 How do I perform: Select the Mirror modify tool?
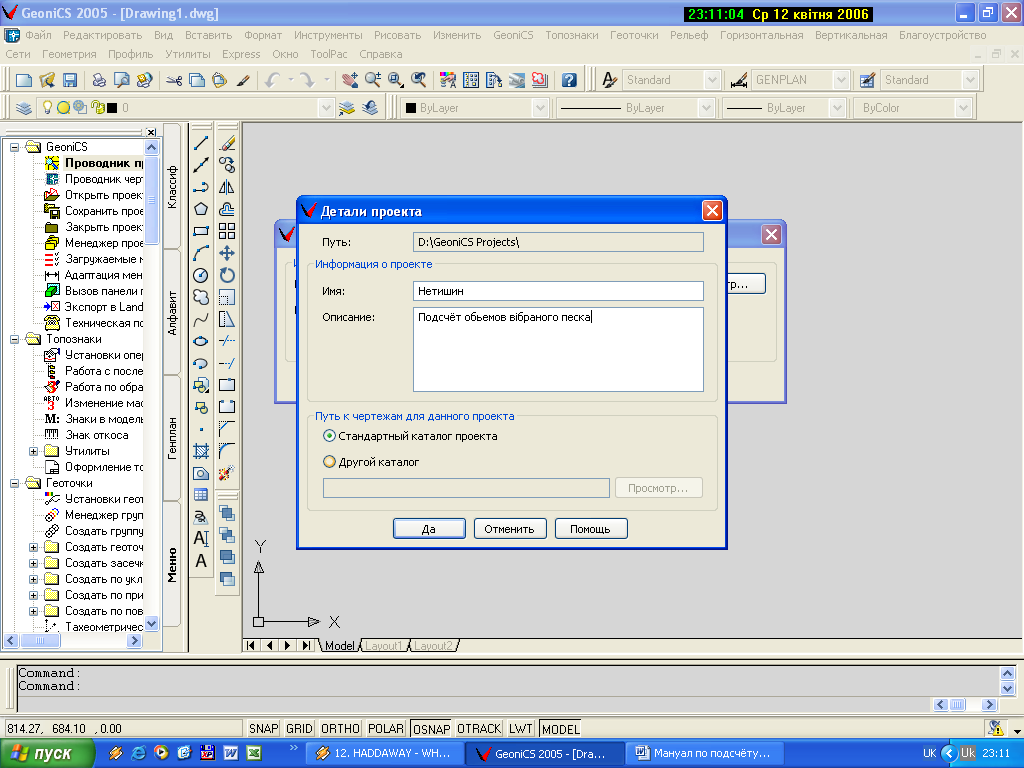coord(227,187)
